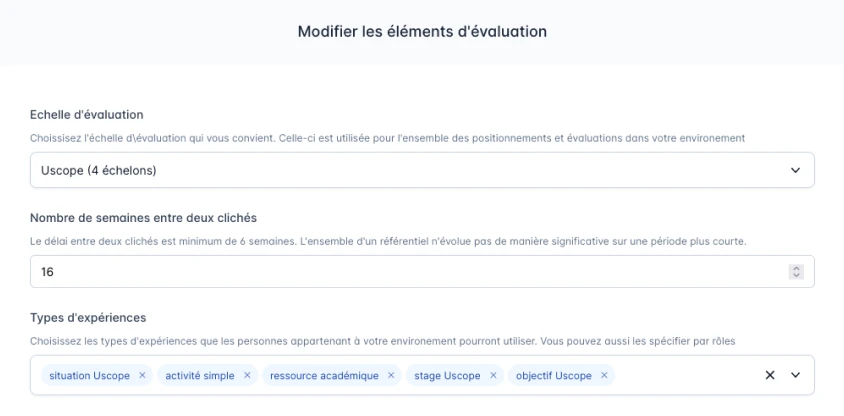Viewport: 844px width, 416px height.
Task: Click the "Types d'expériences" field label
Action: point(88,318)
